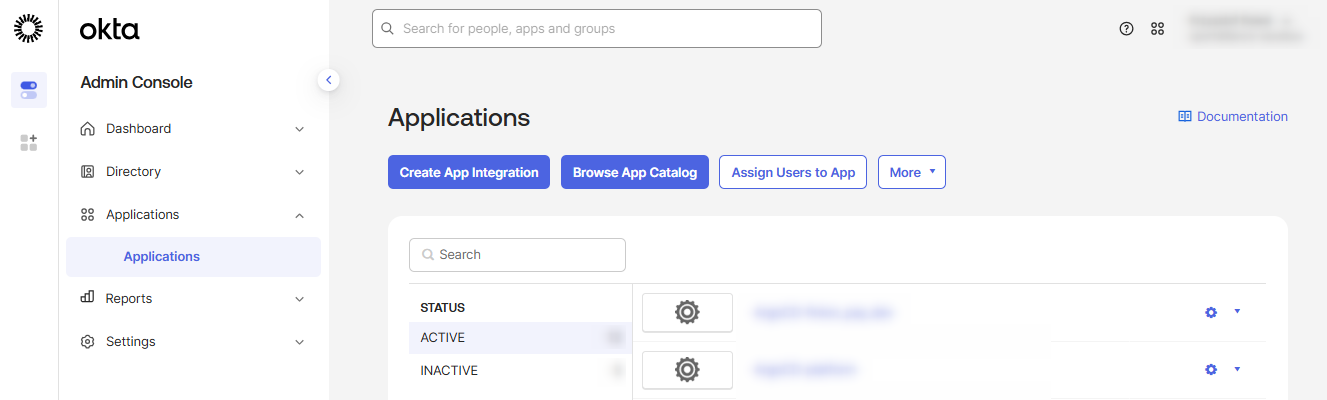Open the apps grid launcher icon
Image resolution: width=1327 pixels, height=400 pixels.
[1157, 29]
